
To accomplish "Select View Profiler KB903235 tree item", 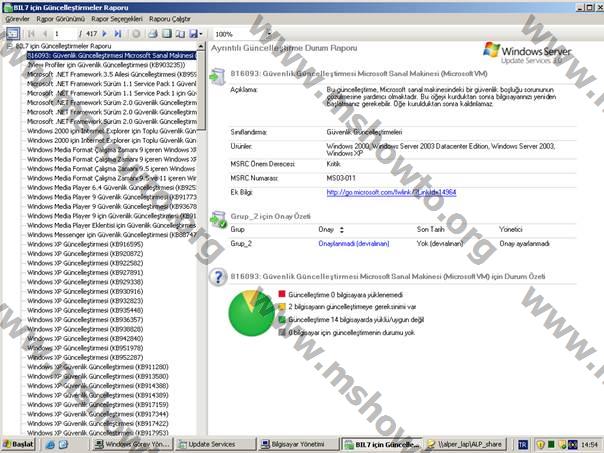I will [x=106, y=65].
